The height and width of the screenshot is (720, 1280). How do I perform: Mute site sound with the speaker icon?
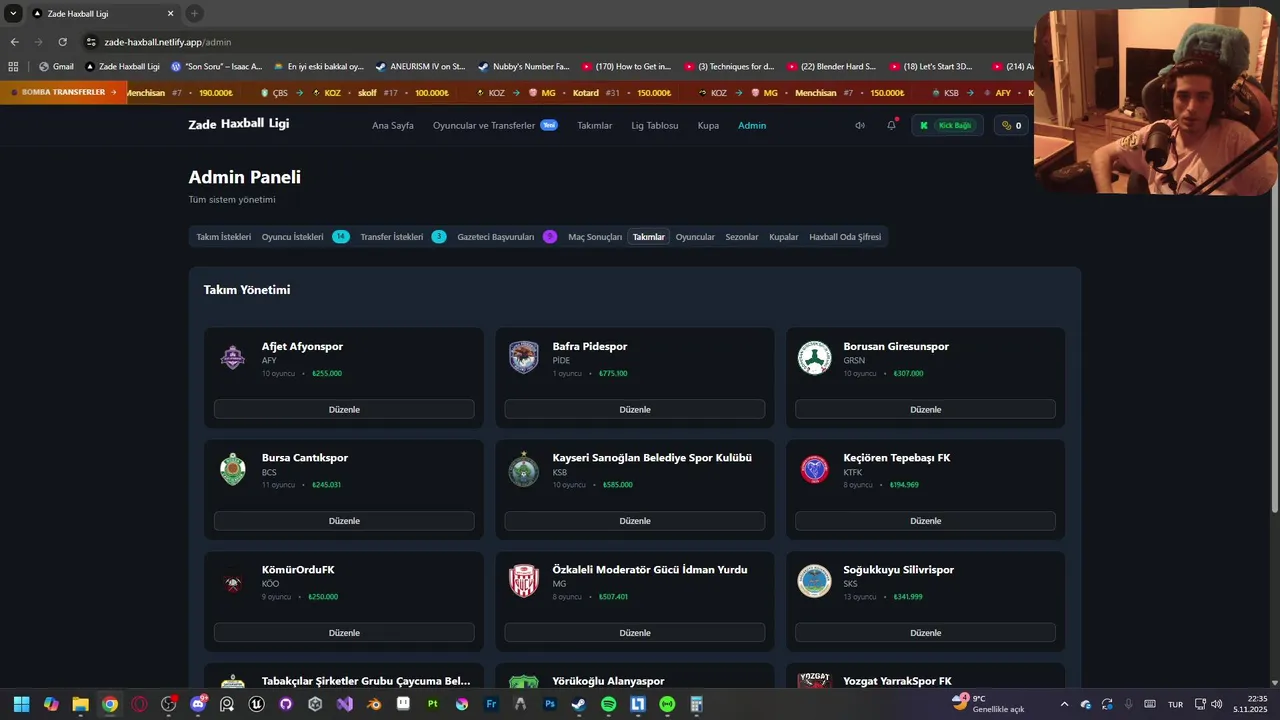(x=860, y=126)
